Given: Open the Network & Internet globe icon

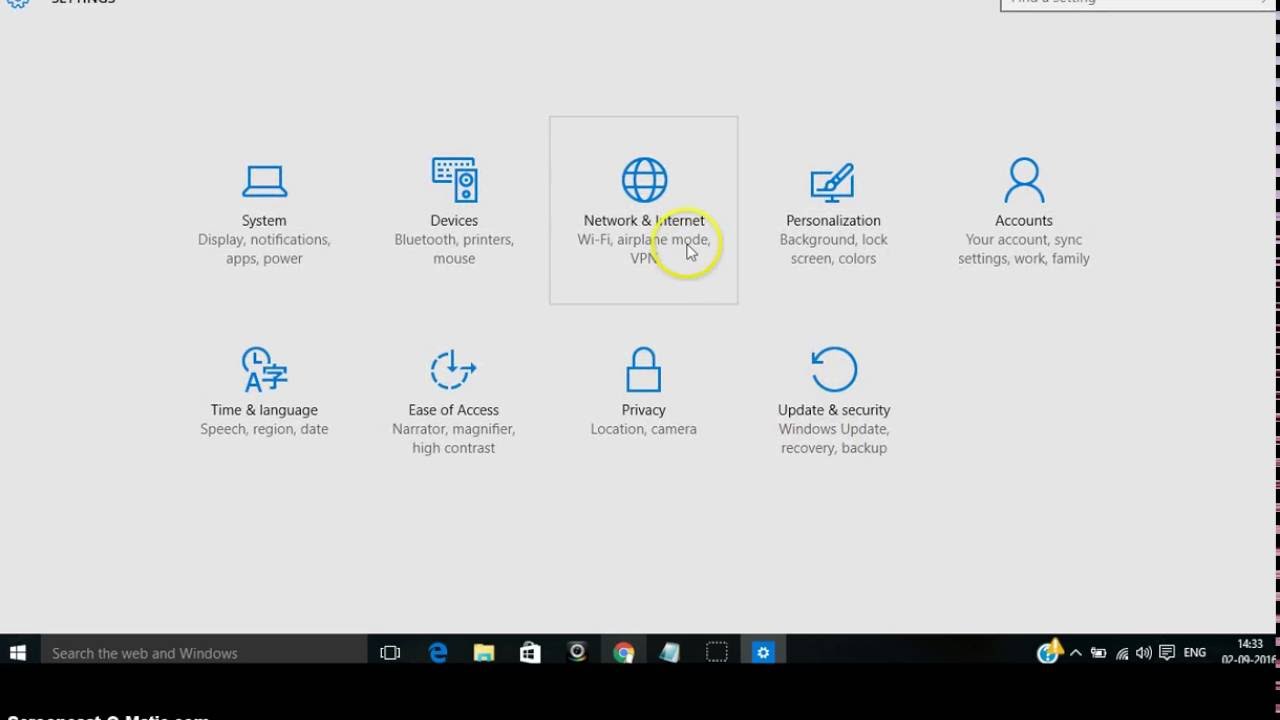Looking at the screenshot, I should click(644, 180).
